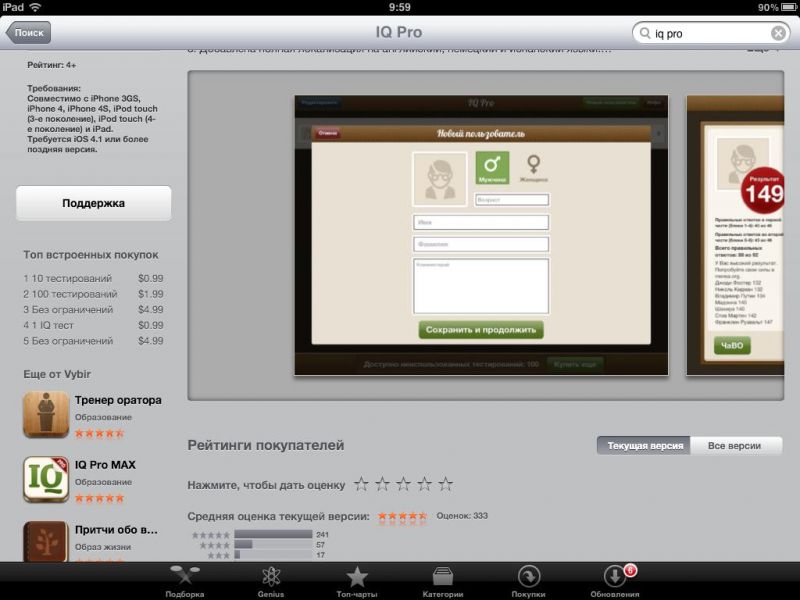Screen dimensions: 800x600
Task: Open the Категории tab
Action: (442, 580)
